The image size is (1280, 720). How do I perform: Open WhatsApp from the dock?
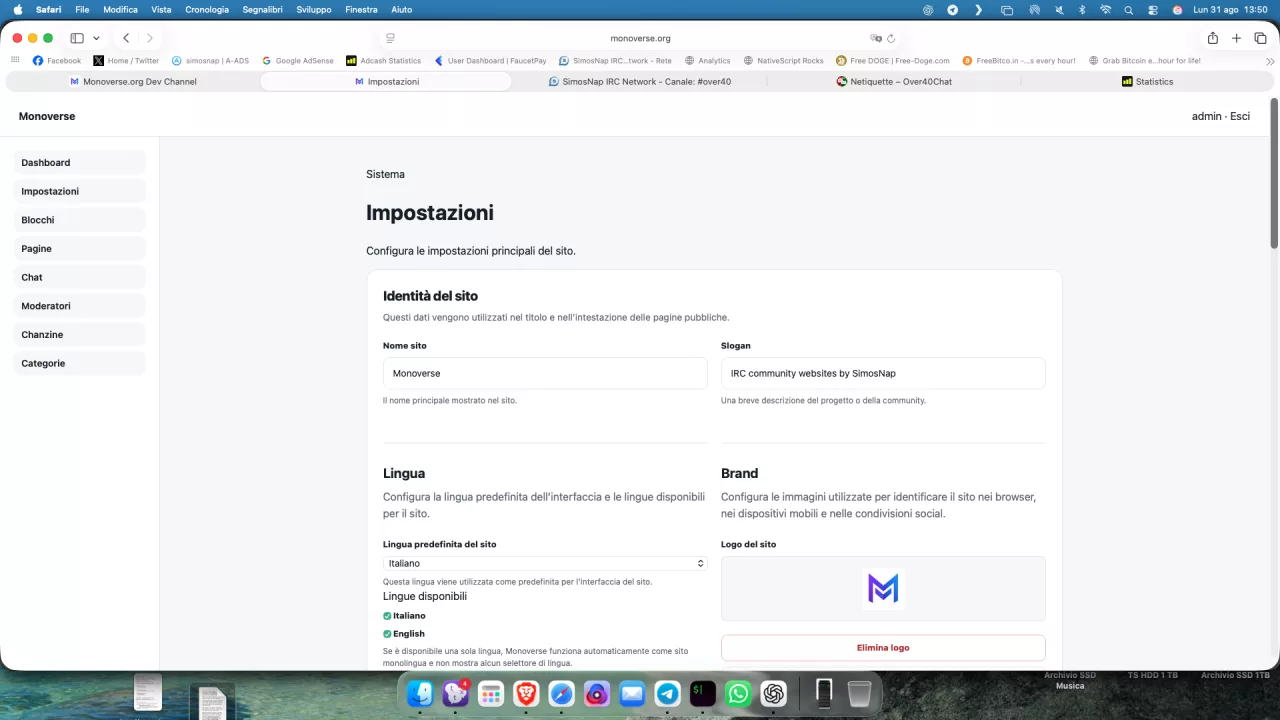pyautogui.click(x=738, y=693)
